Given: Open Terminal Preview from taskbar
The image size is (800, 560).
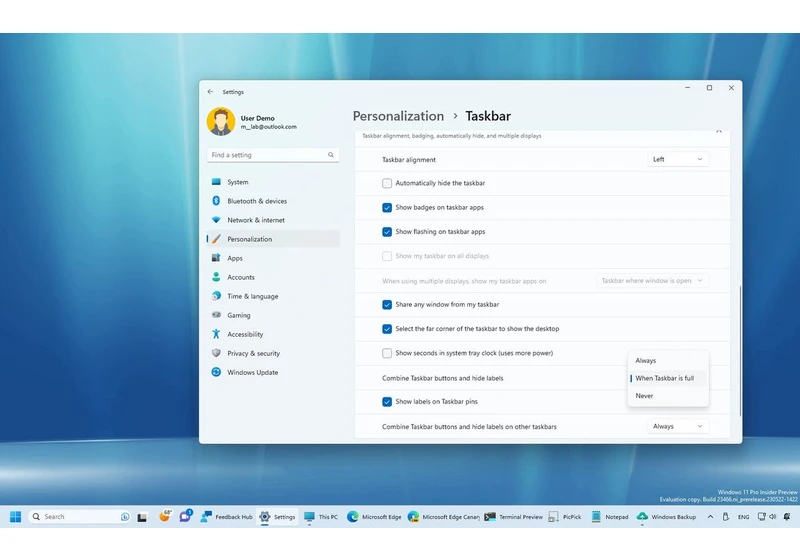Looking at the screenshot, I should coord(513,517).
